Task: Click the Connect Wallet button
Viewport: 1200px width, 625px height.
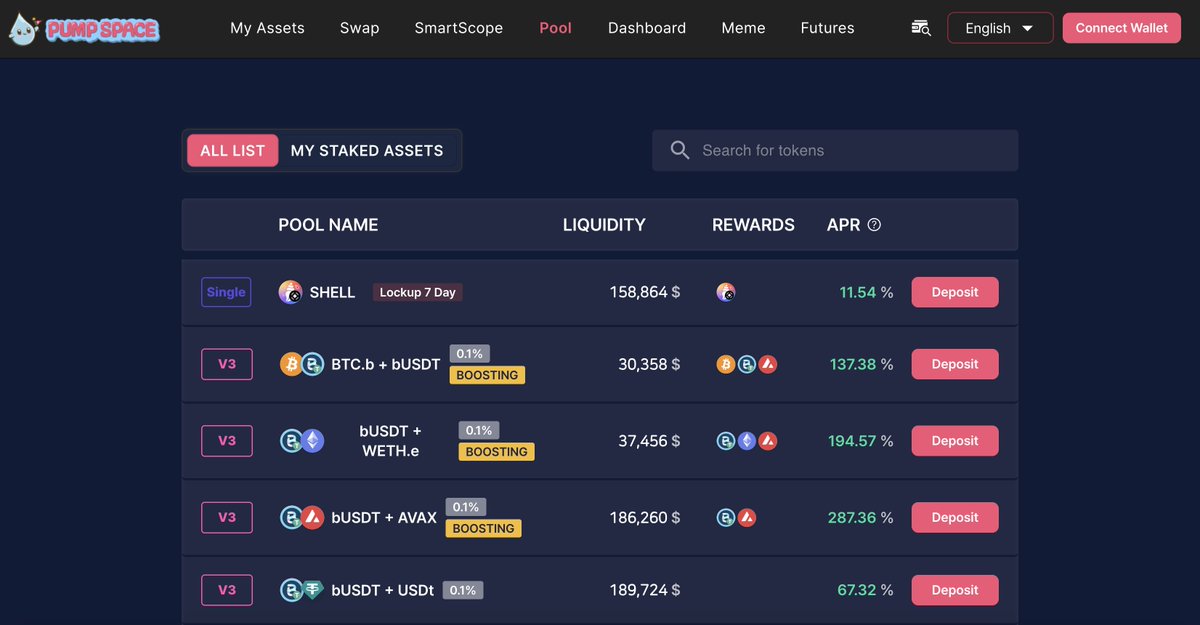Action: [x=1121, y=28]
